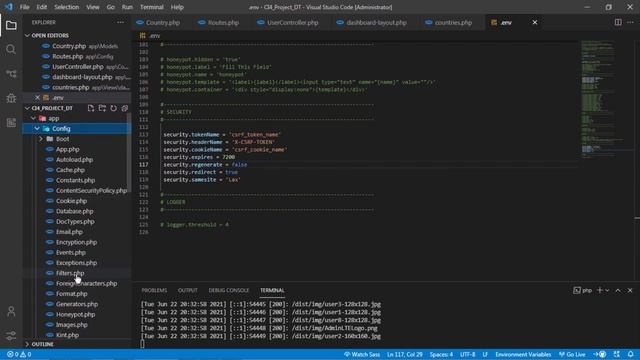Add a new terminal with plus icon

599,290
